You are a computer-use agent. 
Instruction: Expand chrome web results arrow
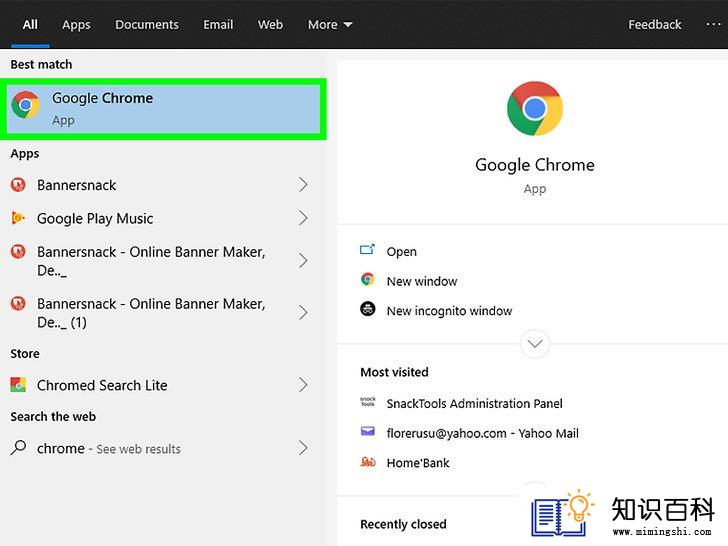[x=303, y=448]
